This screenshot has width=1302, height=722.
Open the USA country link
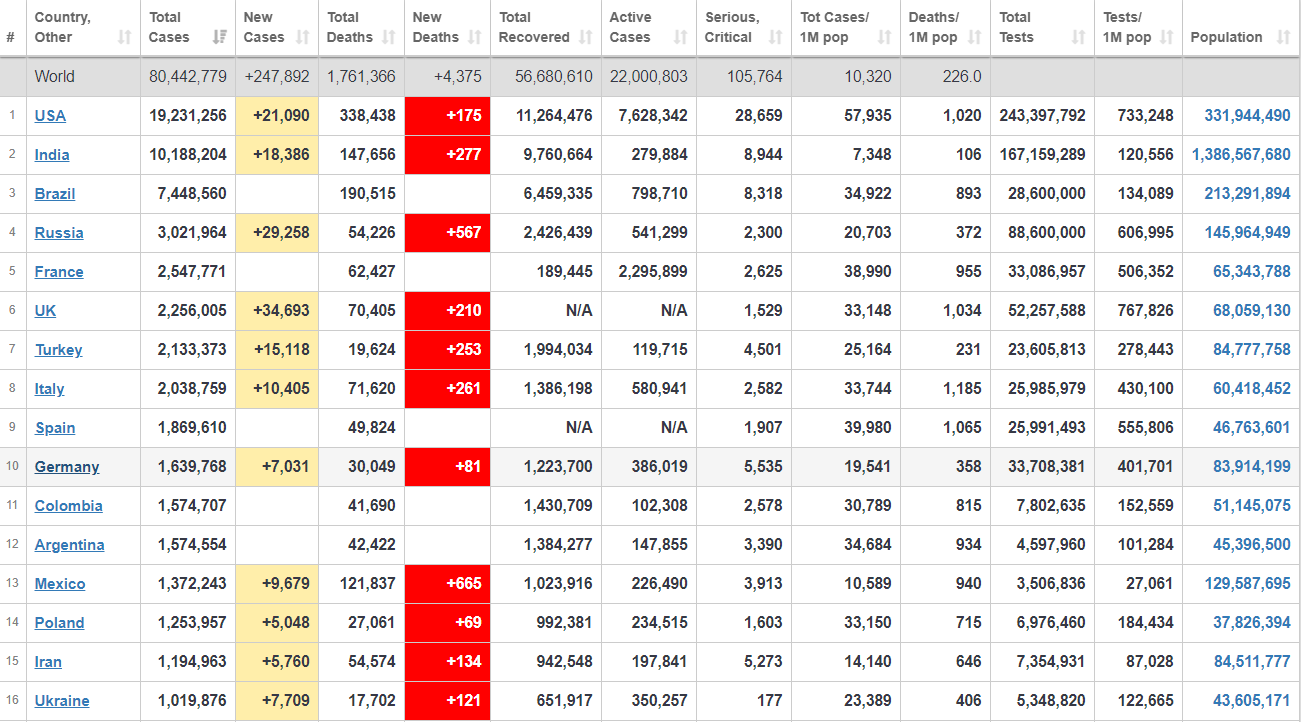tap(50, 116)
